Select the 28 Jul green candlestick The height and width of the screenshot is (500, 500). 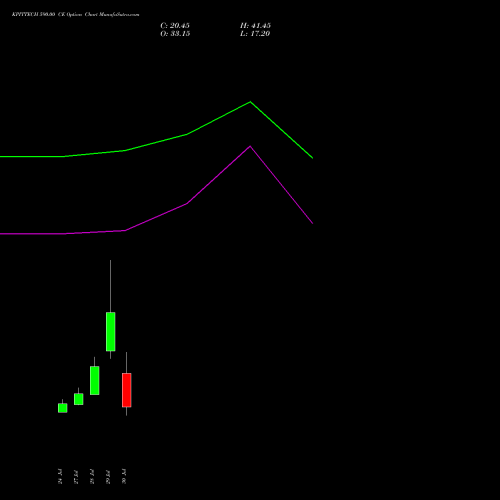pos(95,380)
